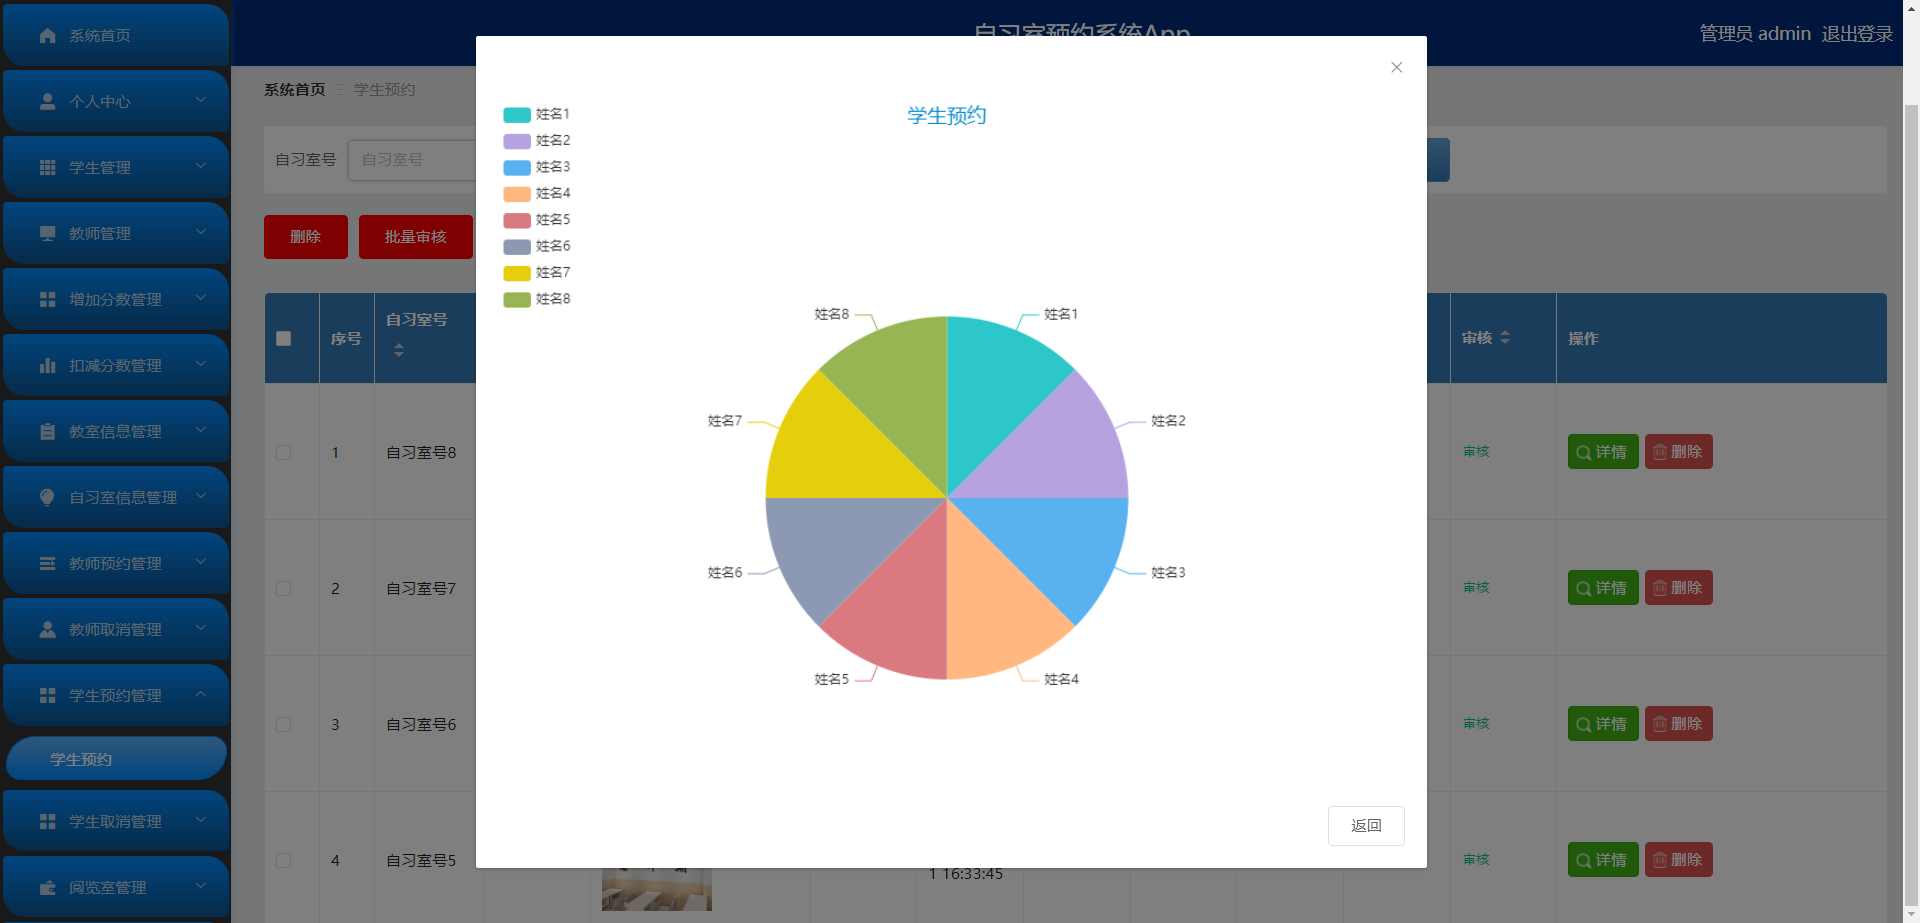Expand the 扣减分数管理 menu chevron

point(201,364)
